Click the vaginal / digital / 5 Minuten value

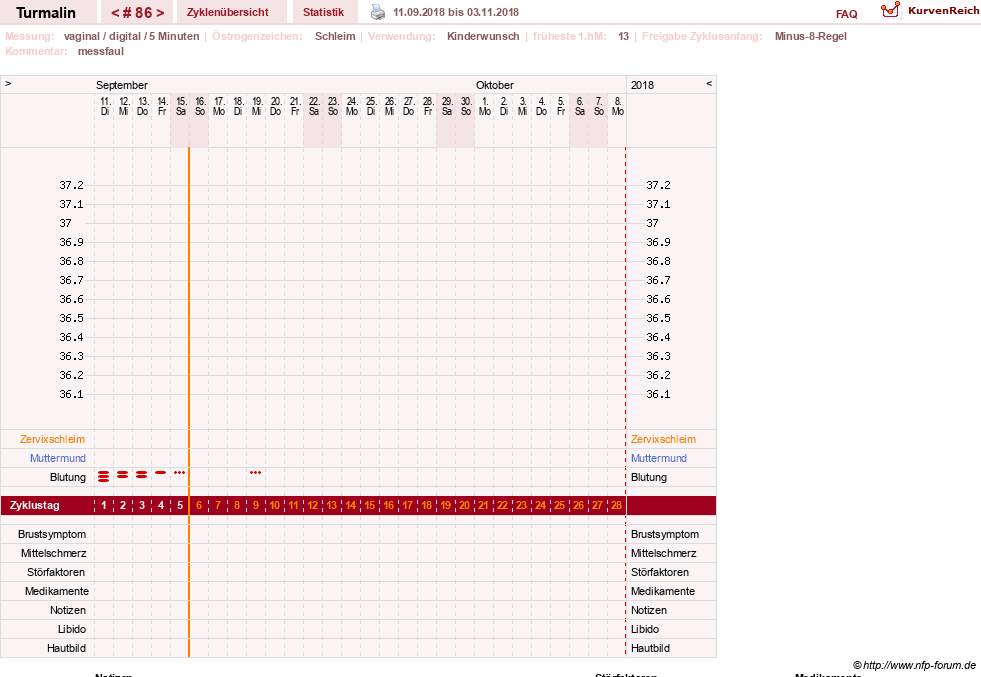click(x=131, y=36)
